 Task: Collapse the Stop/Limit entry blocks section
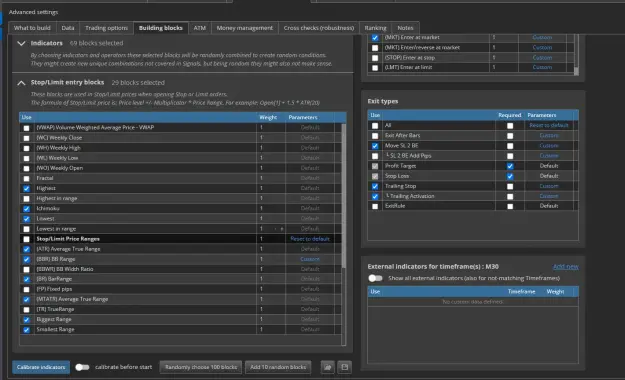pos(22,83)
